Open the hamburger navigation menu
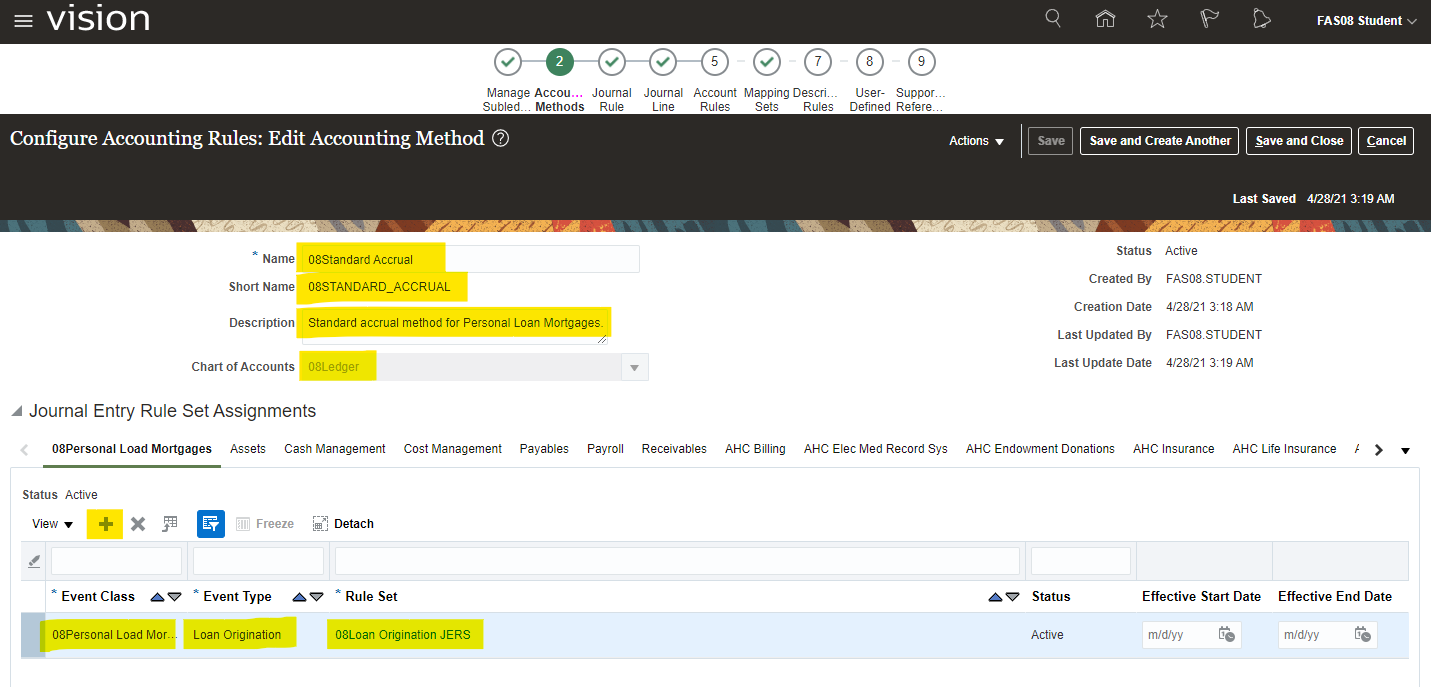The image size is (1431, 687). (x=23, y=21)
